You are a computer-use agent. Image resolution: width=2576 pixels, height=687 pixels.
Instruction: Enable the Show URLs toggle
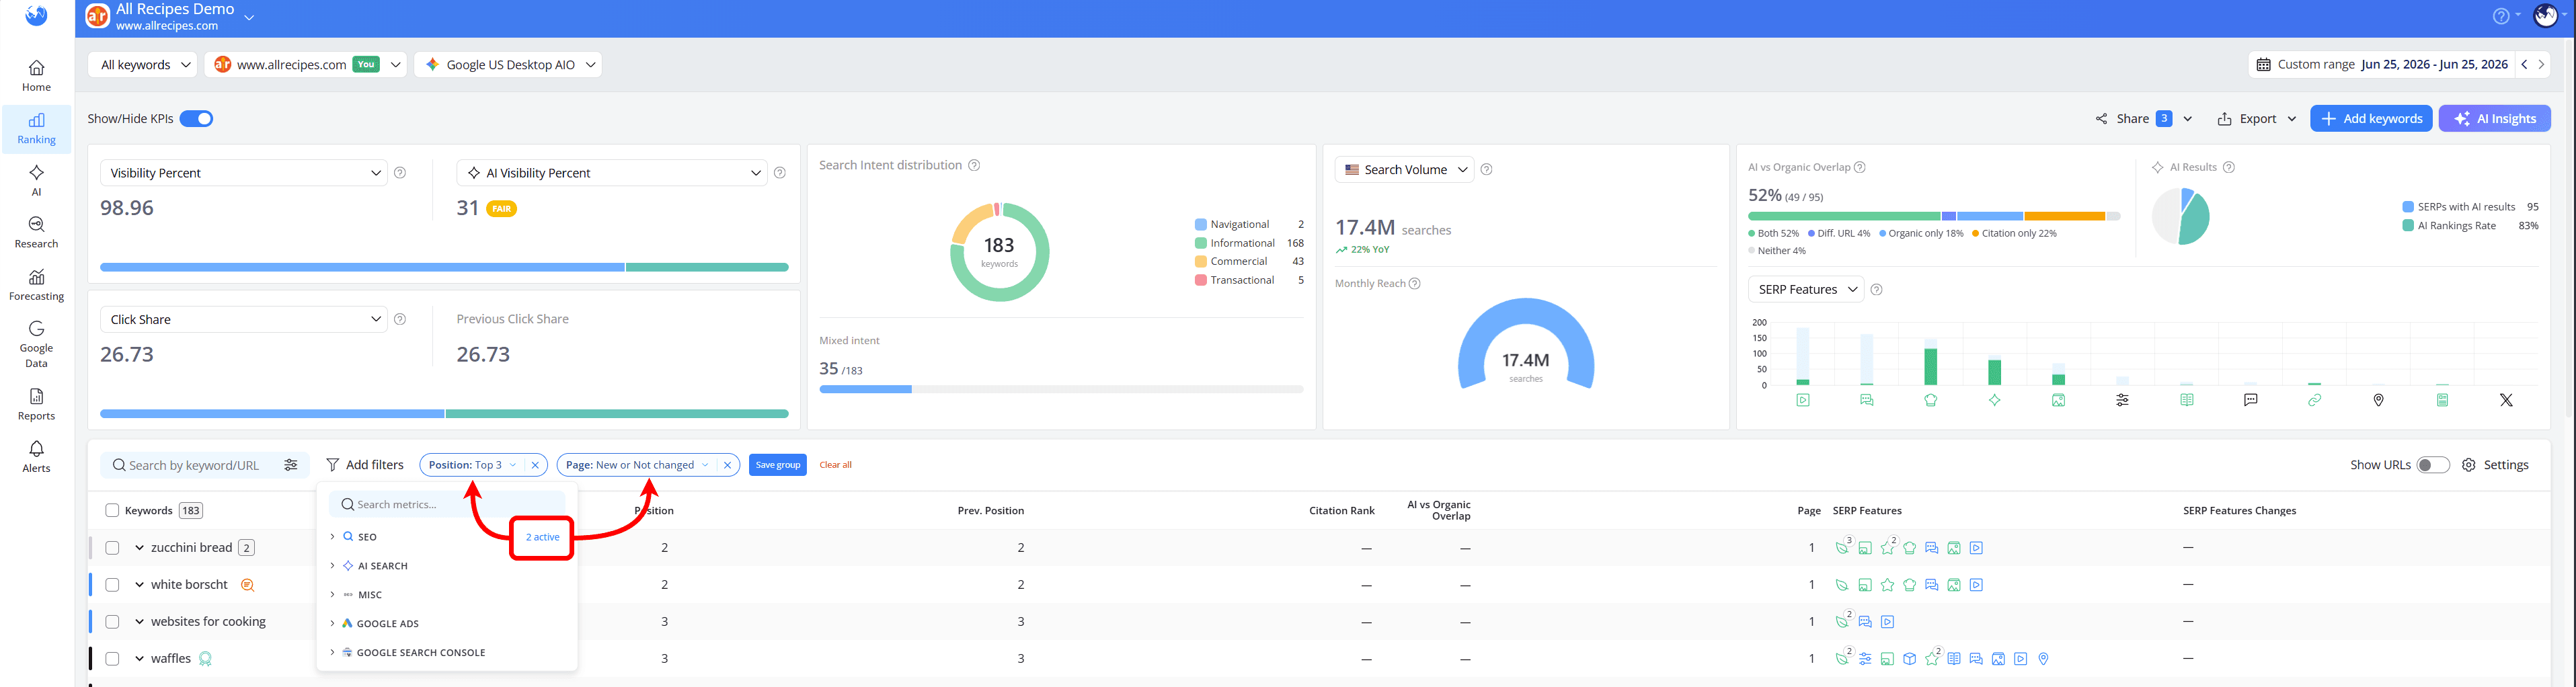coord(2433,465)
